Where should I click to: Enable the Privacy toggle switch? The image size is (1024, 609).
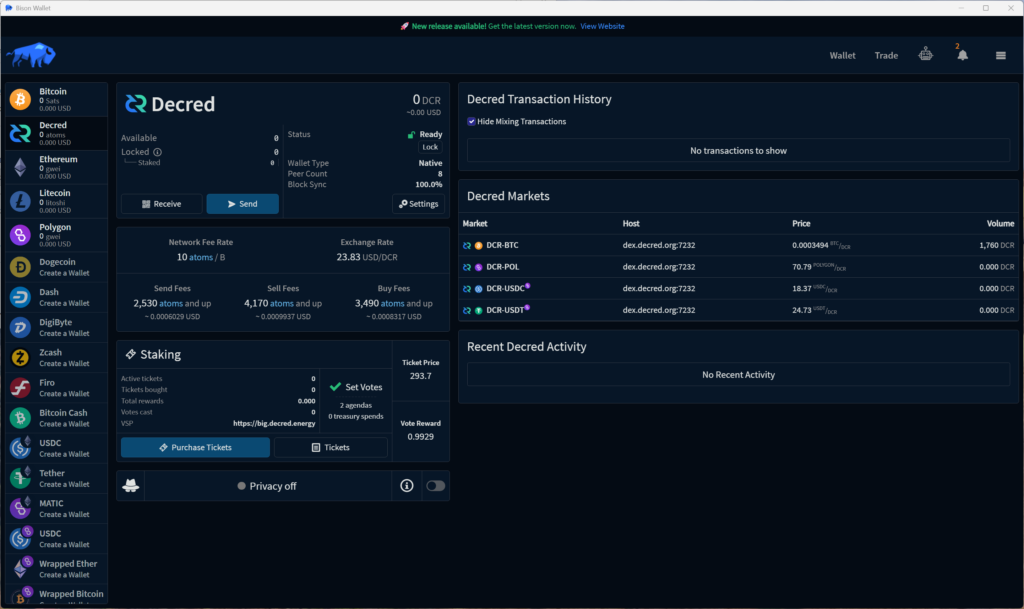[x=435, y=486]
